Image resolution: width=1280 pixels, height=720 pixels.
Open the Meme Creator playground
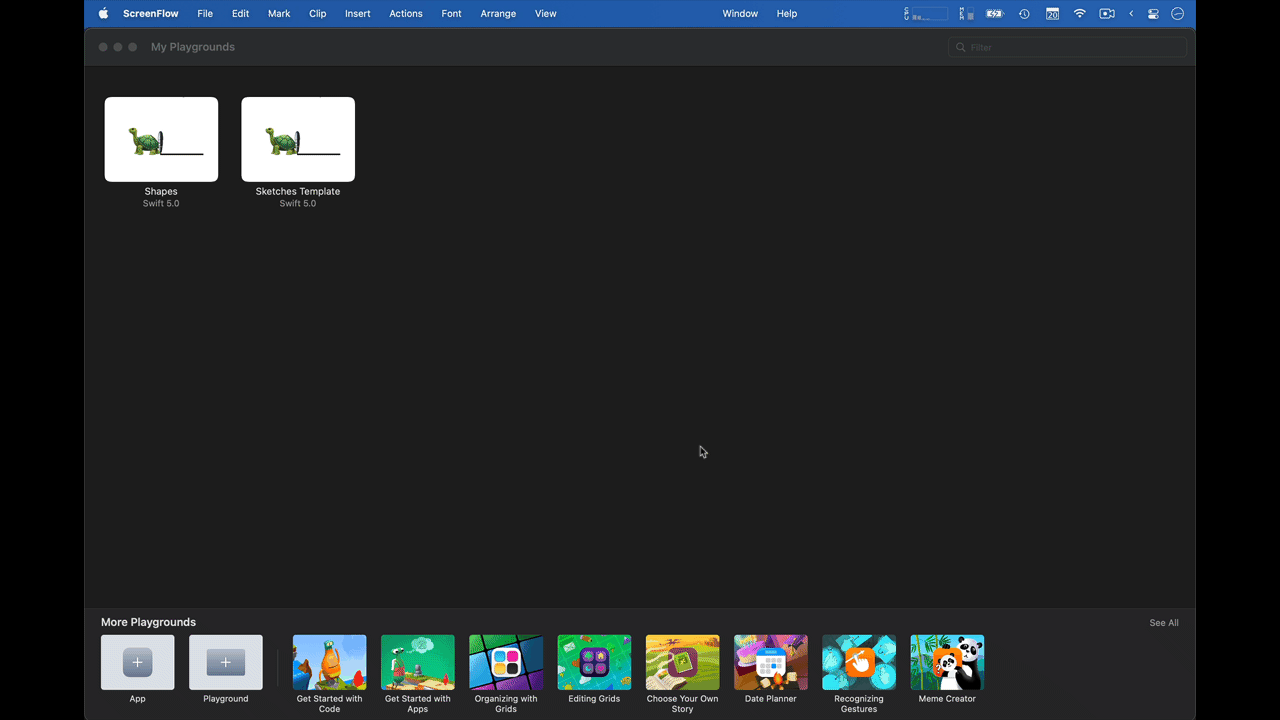946,662
